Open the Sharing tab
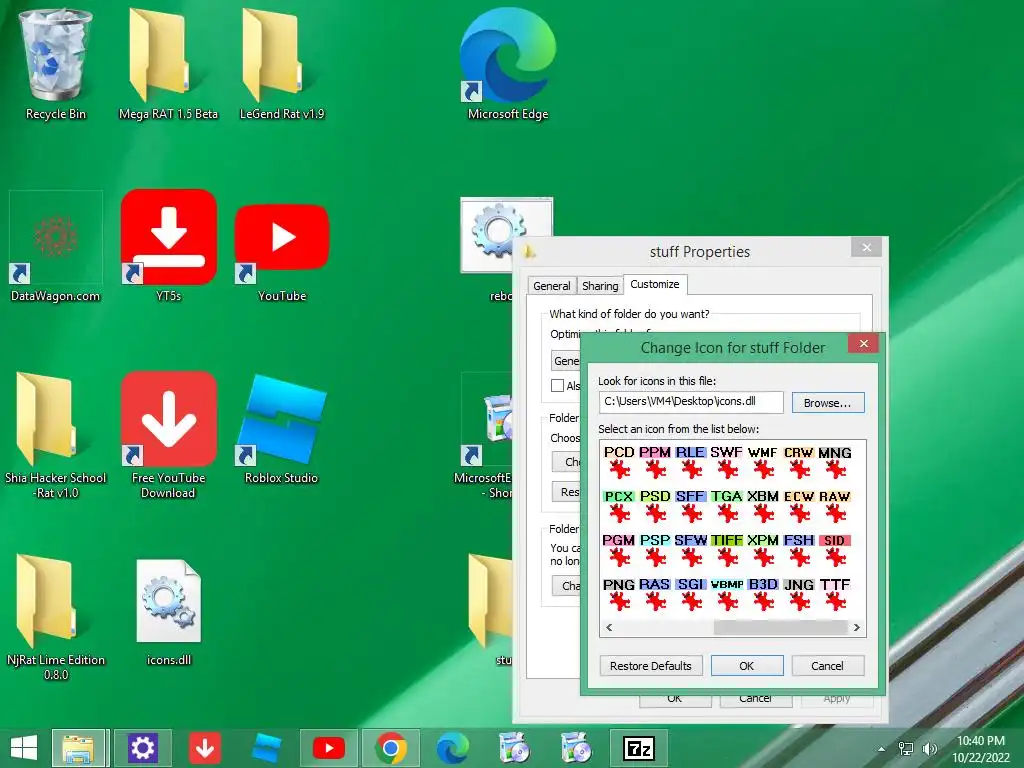The width and height of the screenshot is (1024, 768). pyautogui.click(x=600, y=286)
